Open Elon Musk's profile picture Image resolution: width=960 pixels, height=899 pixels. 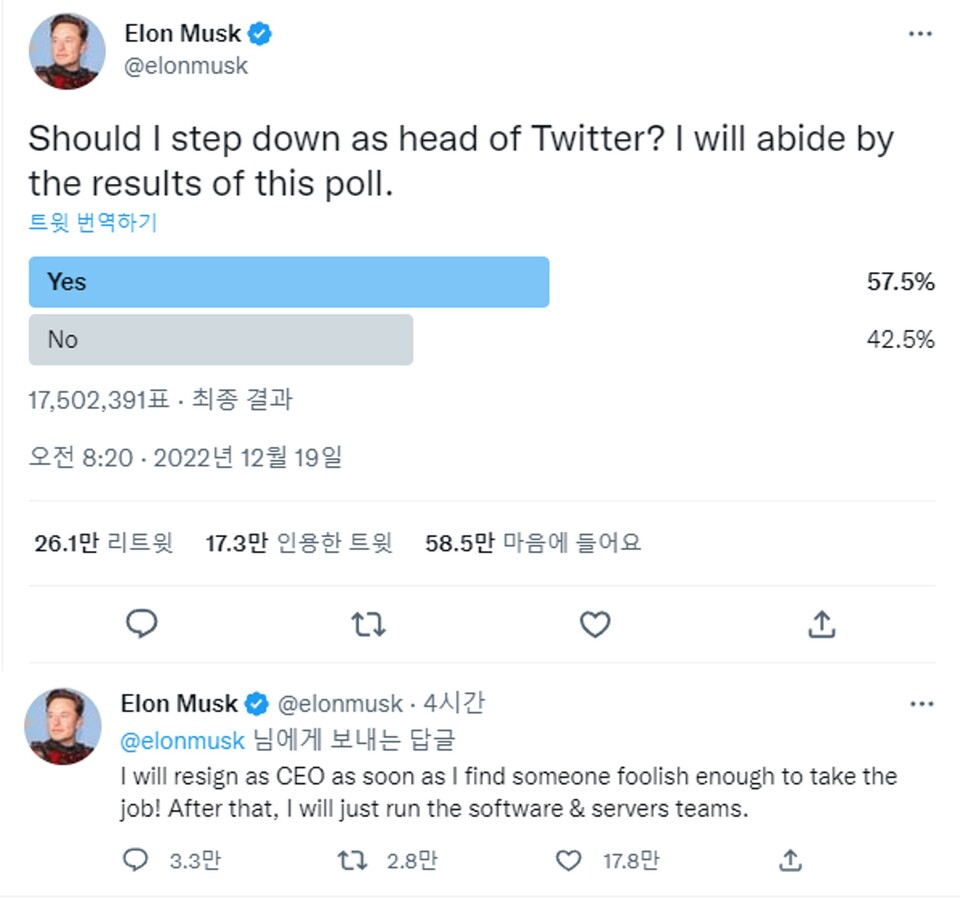pos(66,51)
